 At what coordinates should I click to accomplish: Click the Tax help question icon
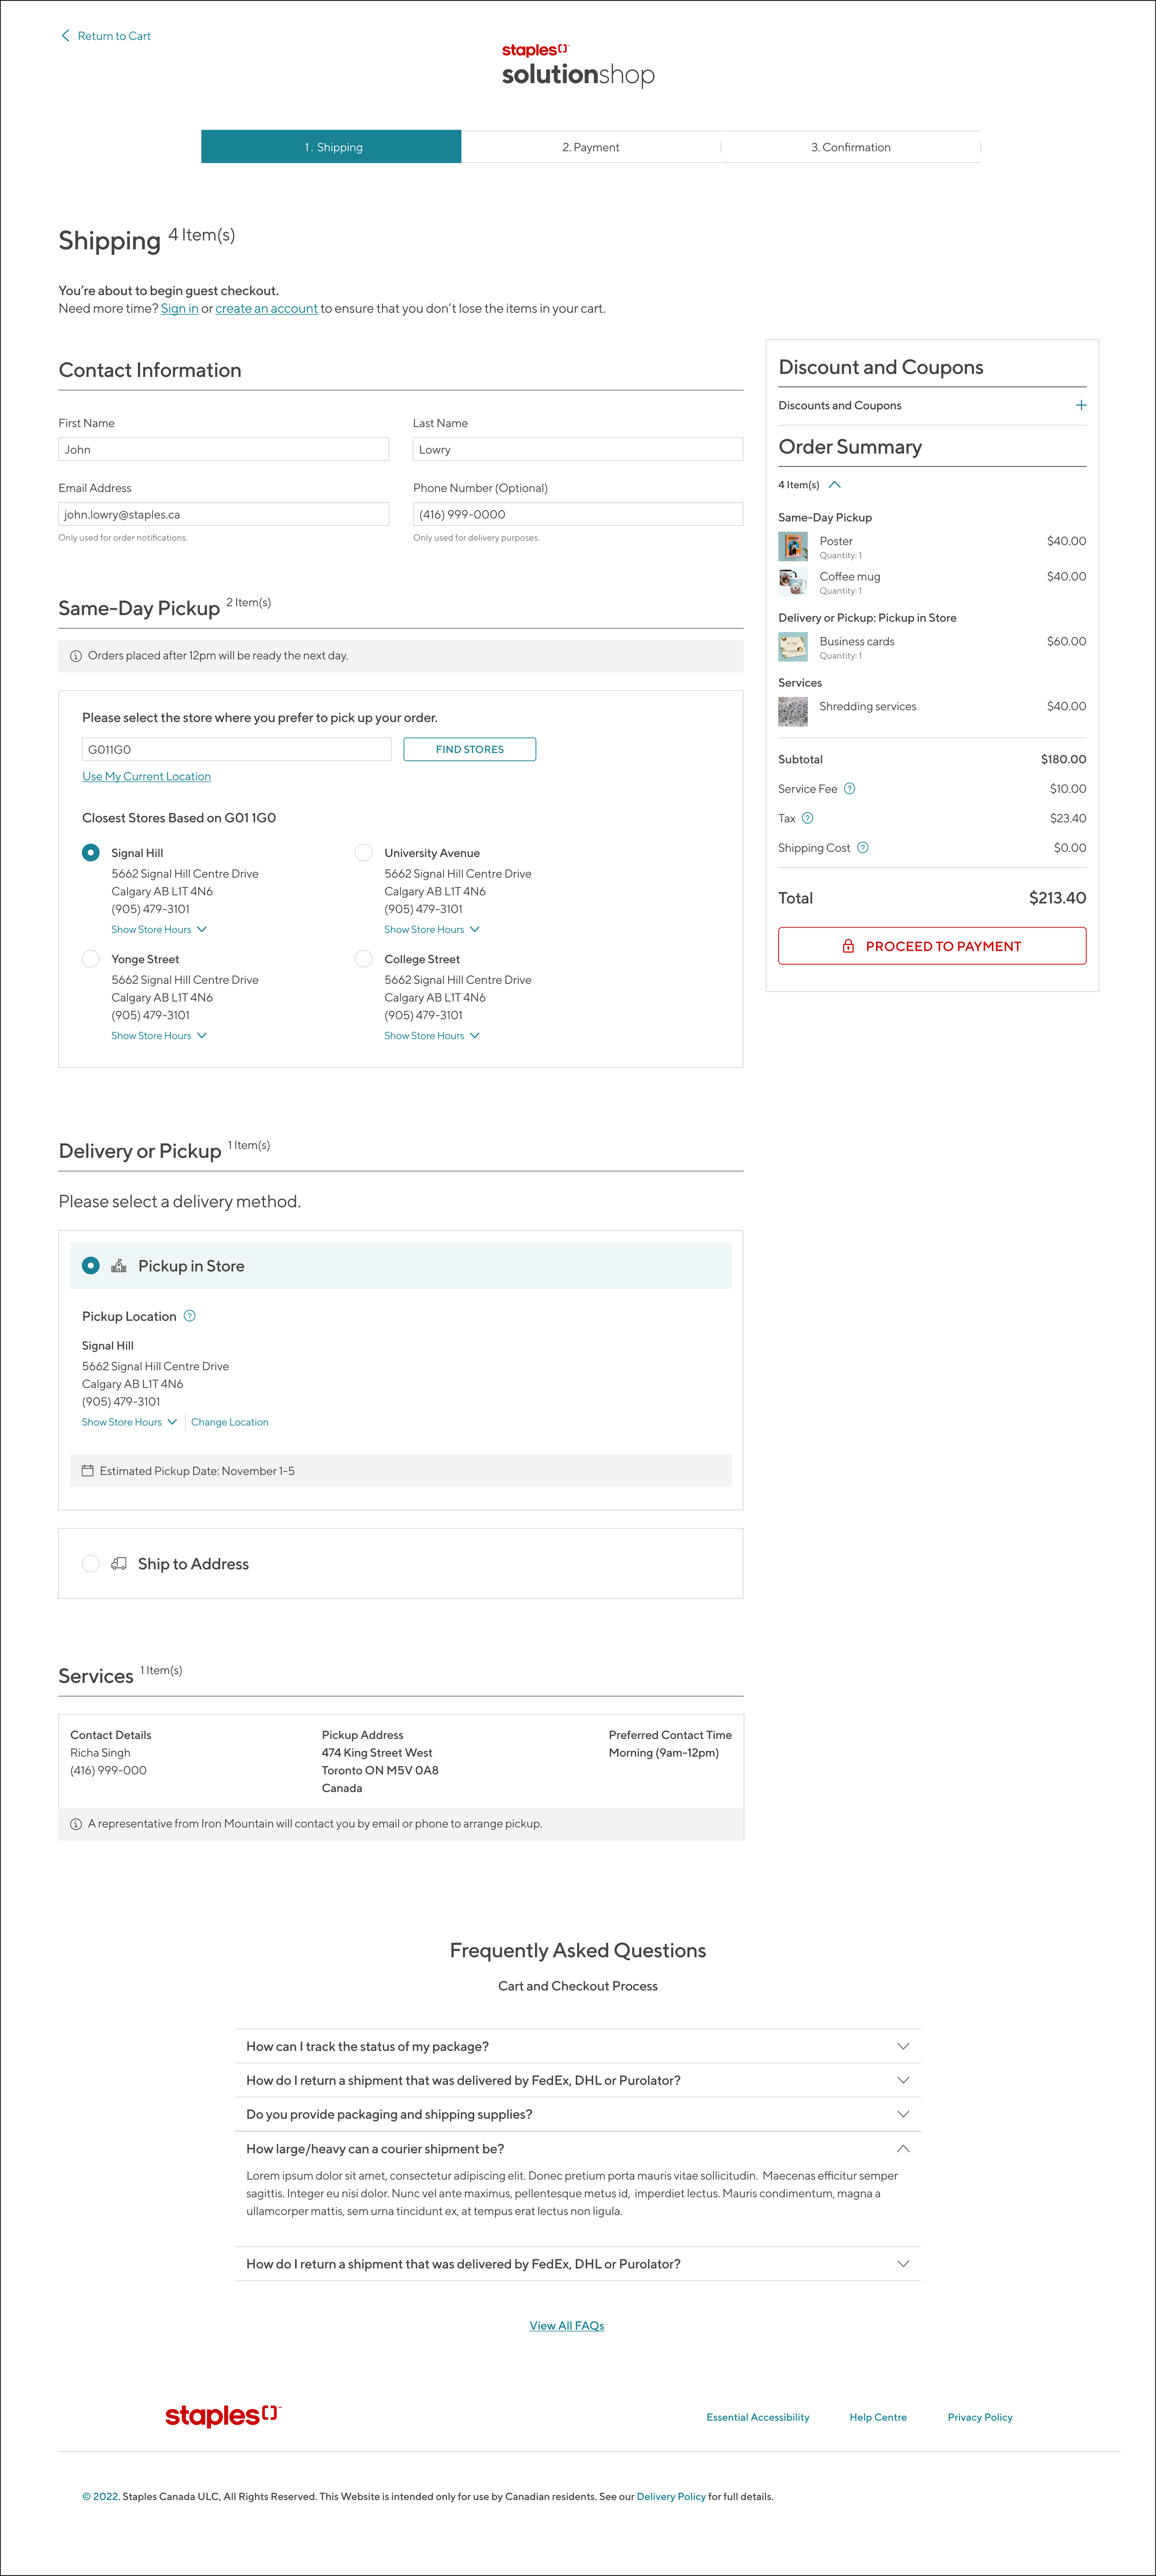point(808,818)
